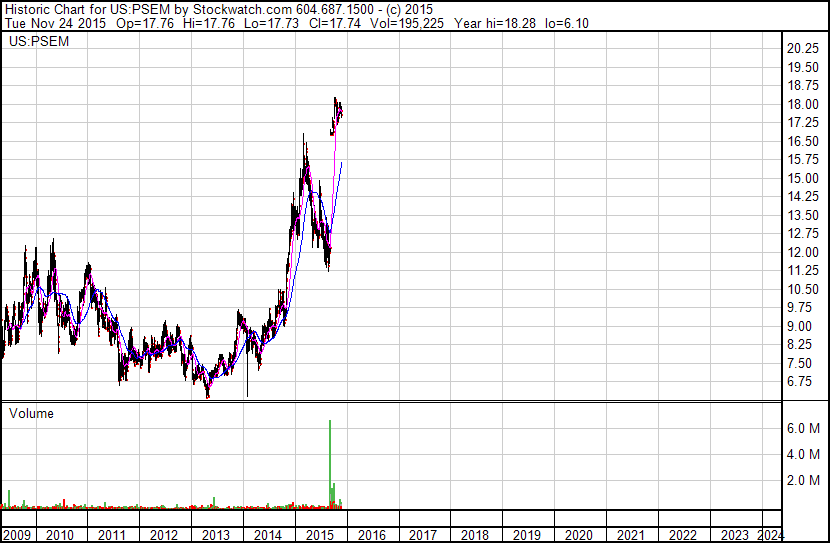Select the 2020 year label

tap(579, 535)
